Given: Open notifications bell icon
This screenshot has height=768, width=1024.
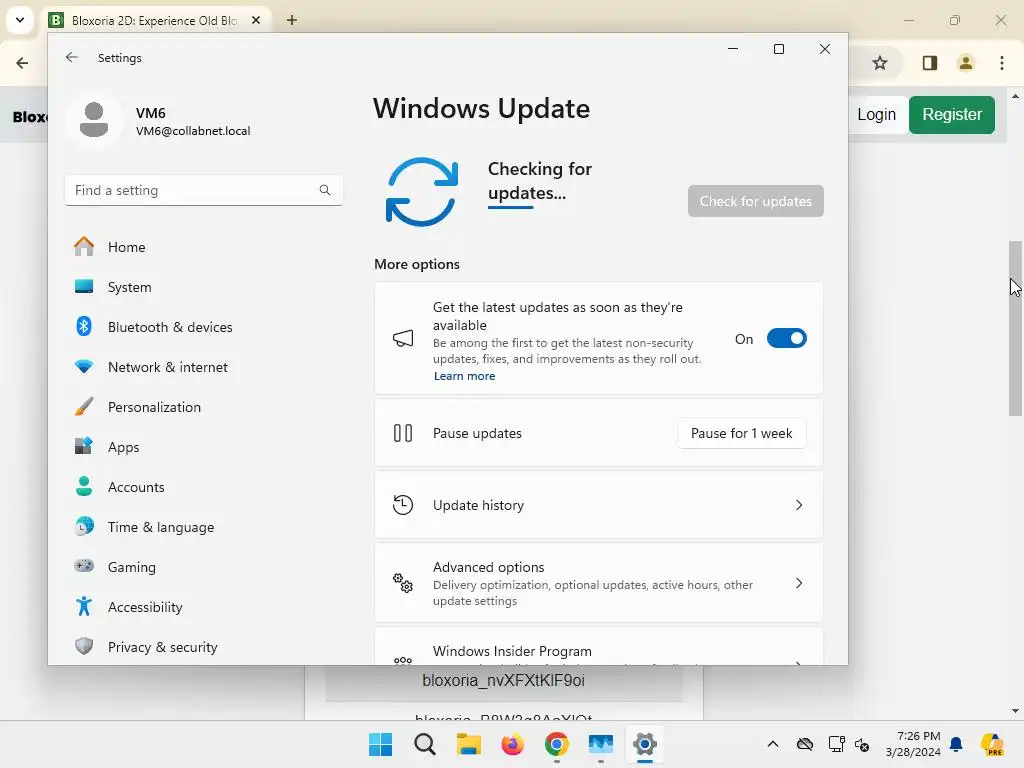Looking at the screenshot, I should [956, 744].
